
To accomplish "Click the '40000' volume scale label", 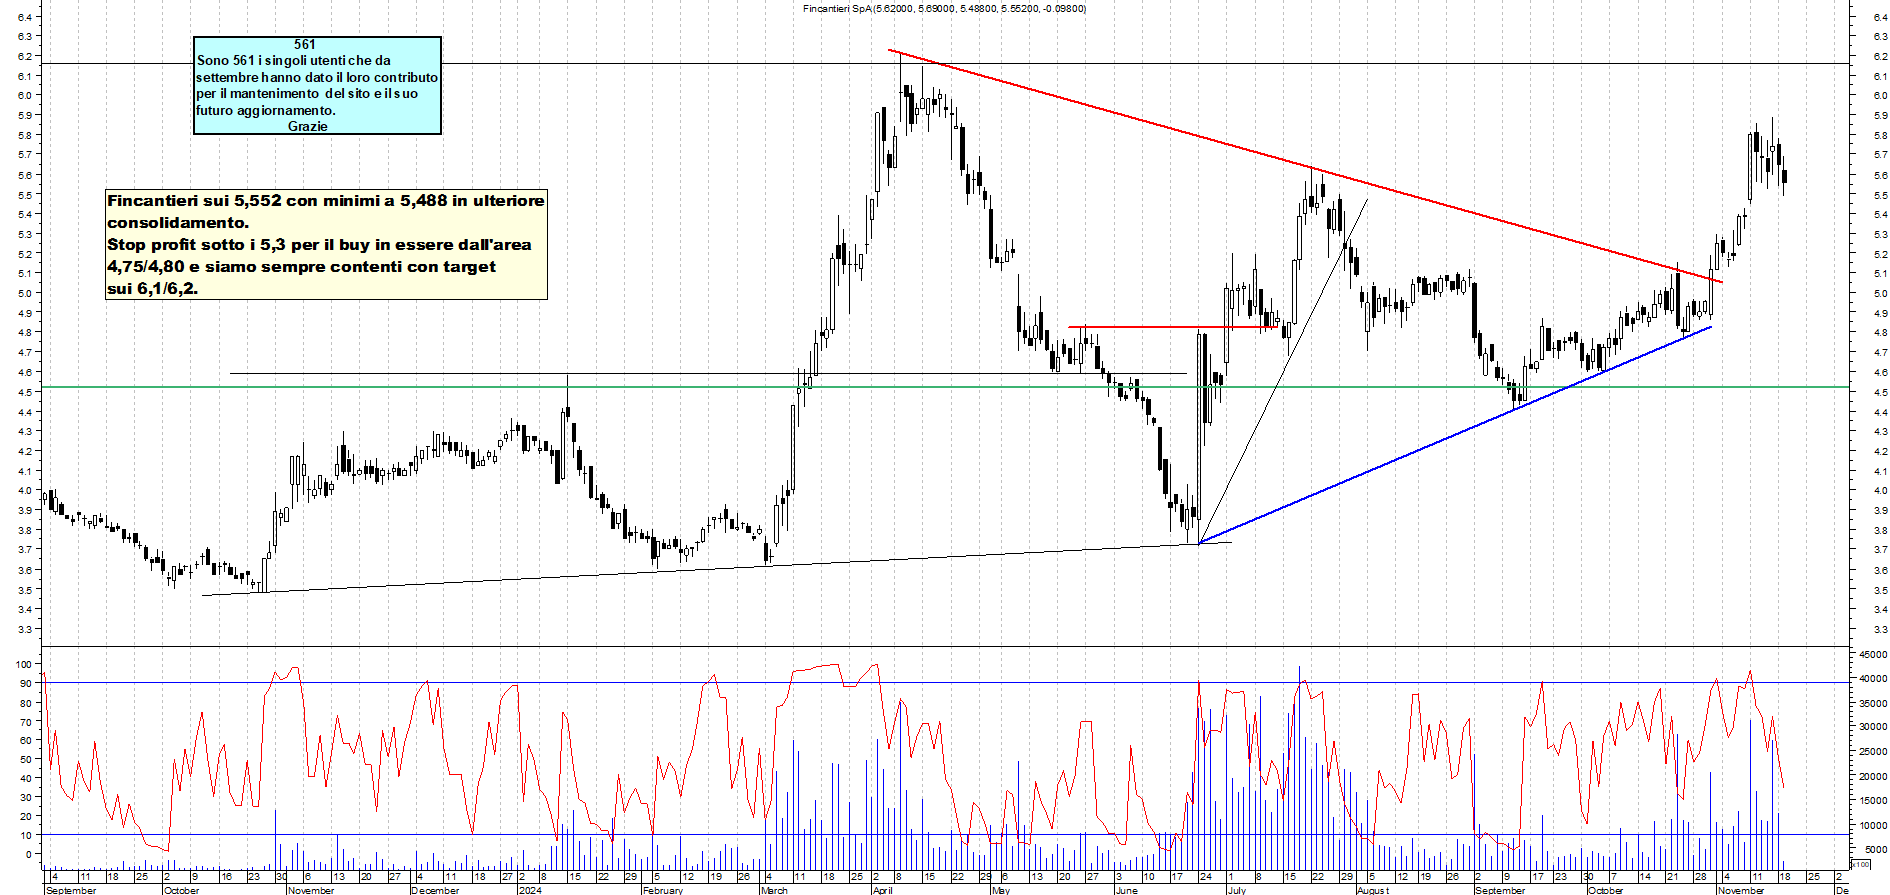I will coord(1873,678).
